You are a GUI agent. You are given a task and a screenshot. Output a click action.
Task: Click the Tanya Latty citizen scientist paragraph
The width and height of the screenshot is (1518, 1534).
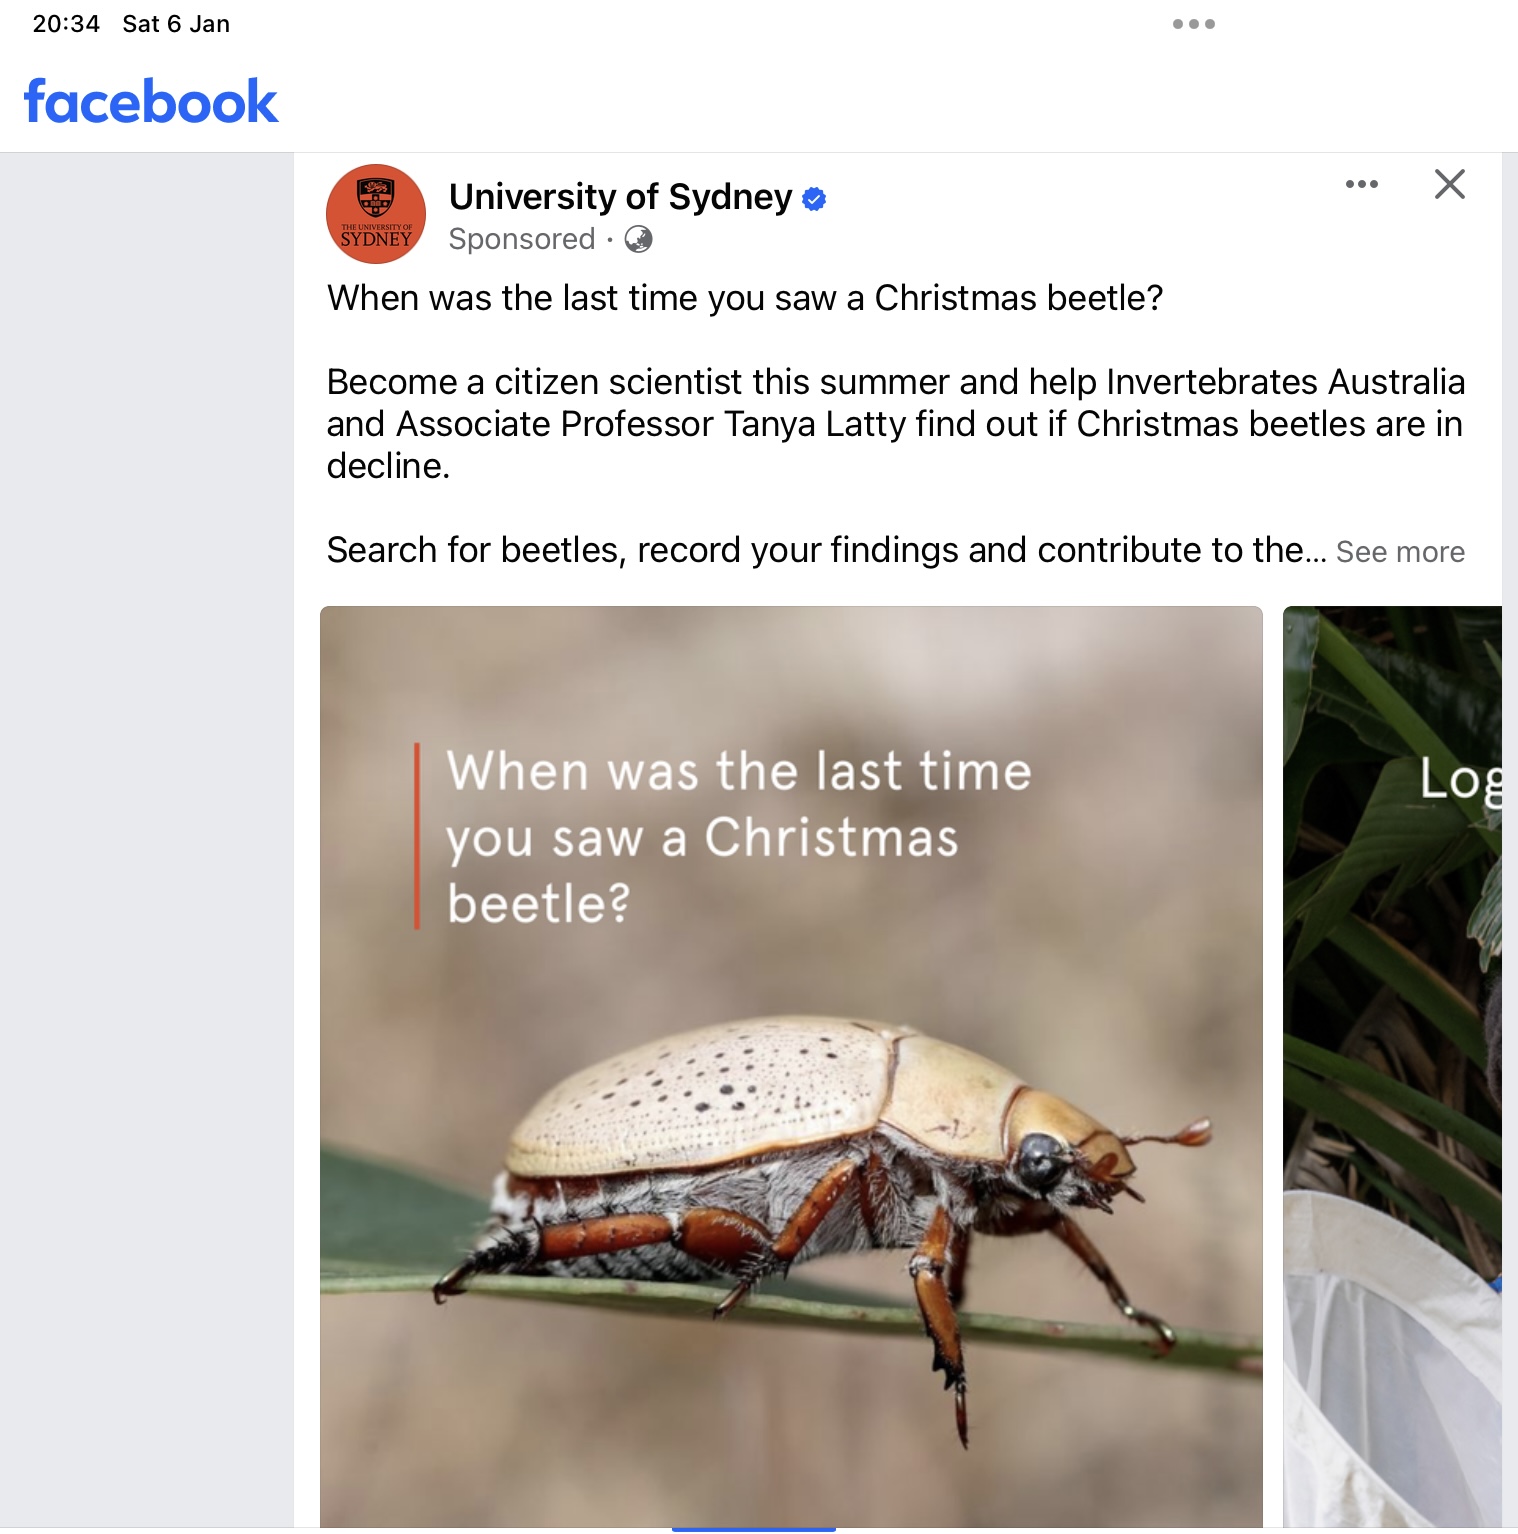pyautogui.click(x=896, y=424)
